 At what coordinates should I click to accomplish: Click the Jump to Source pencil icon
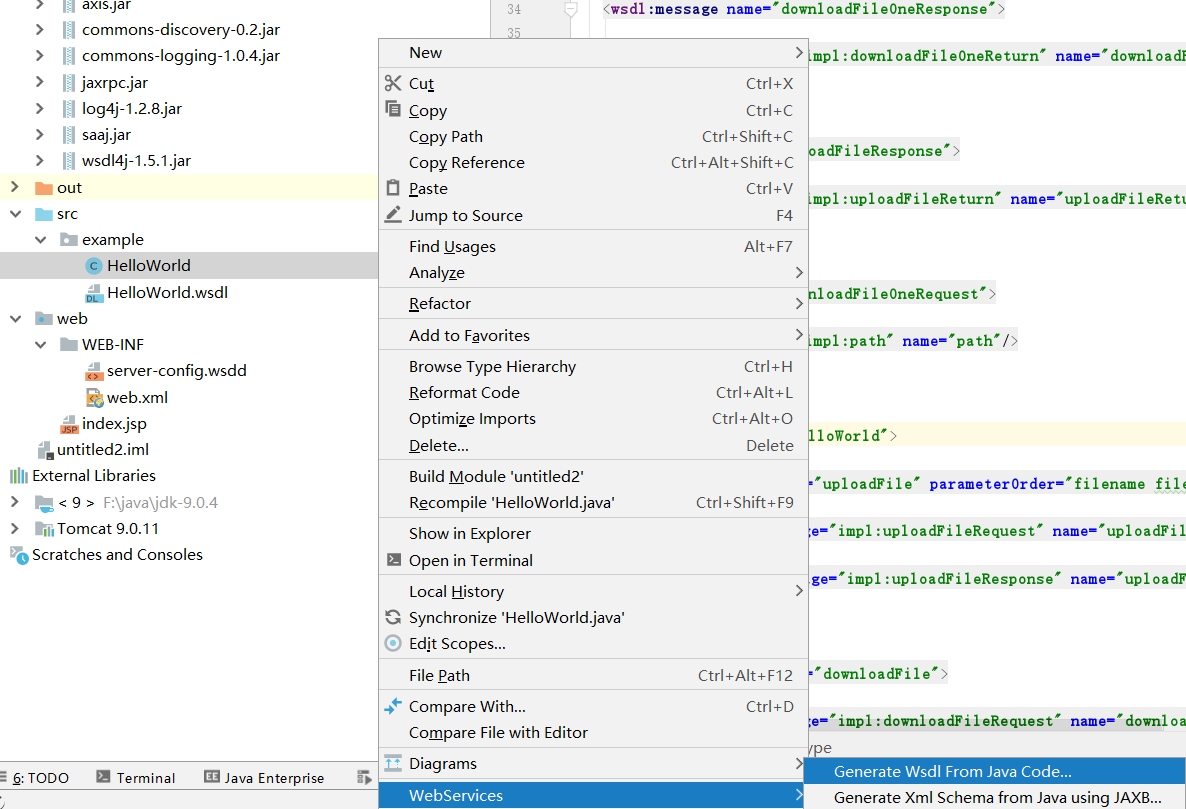393,215
